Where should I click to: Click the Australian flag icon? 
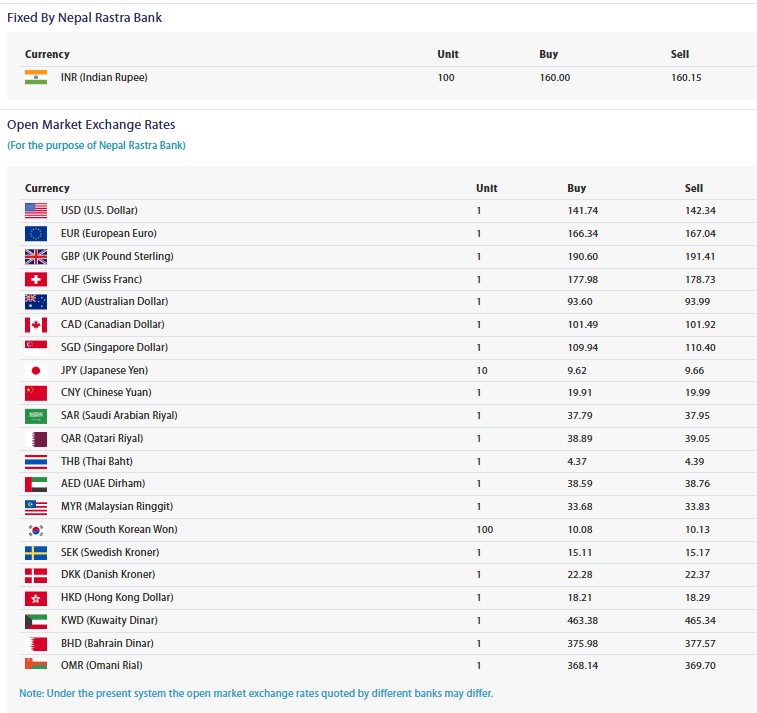click(x=36, y=302)
